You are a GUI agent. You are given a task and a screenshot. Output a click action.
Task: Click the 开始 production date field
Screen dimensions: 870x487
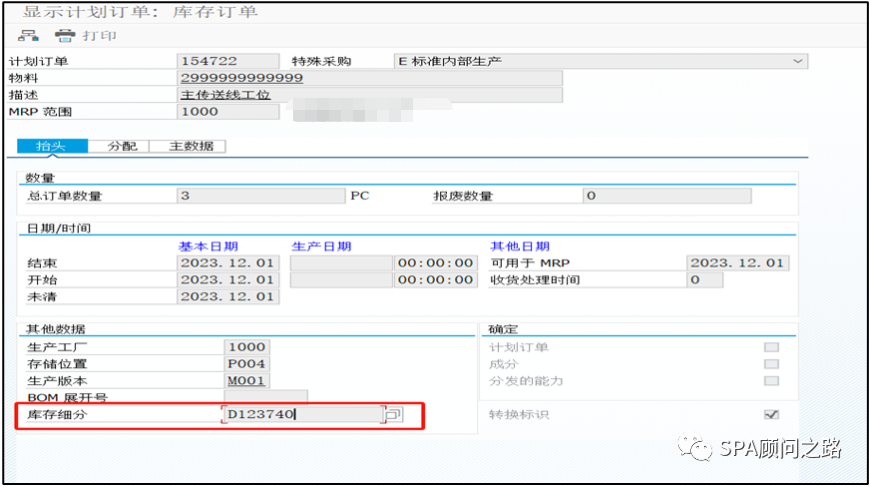tap(341, 280)
